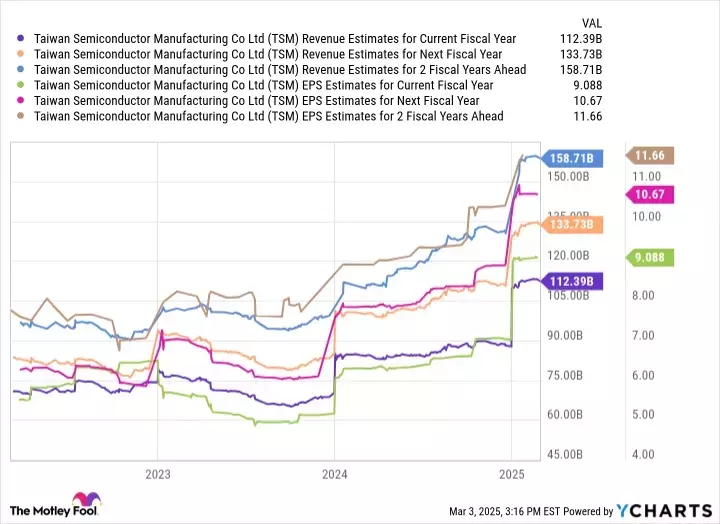The height and width of the screenshot is (524, 720).
Task: Click the VAL column header
Action: [591, 23]
